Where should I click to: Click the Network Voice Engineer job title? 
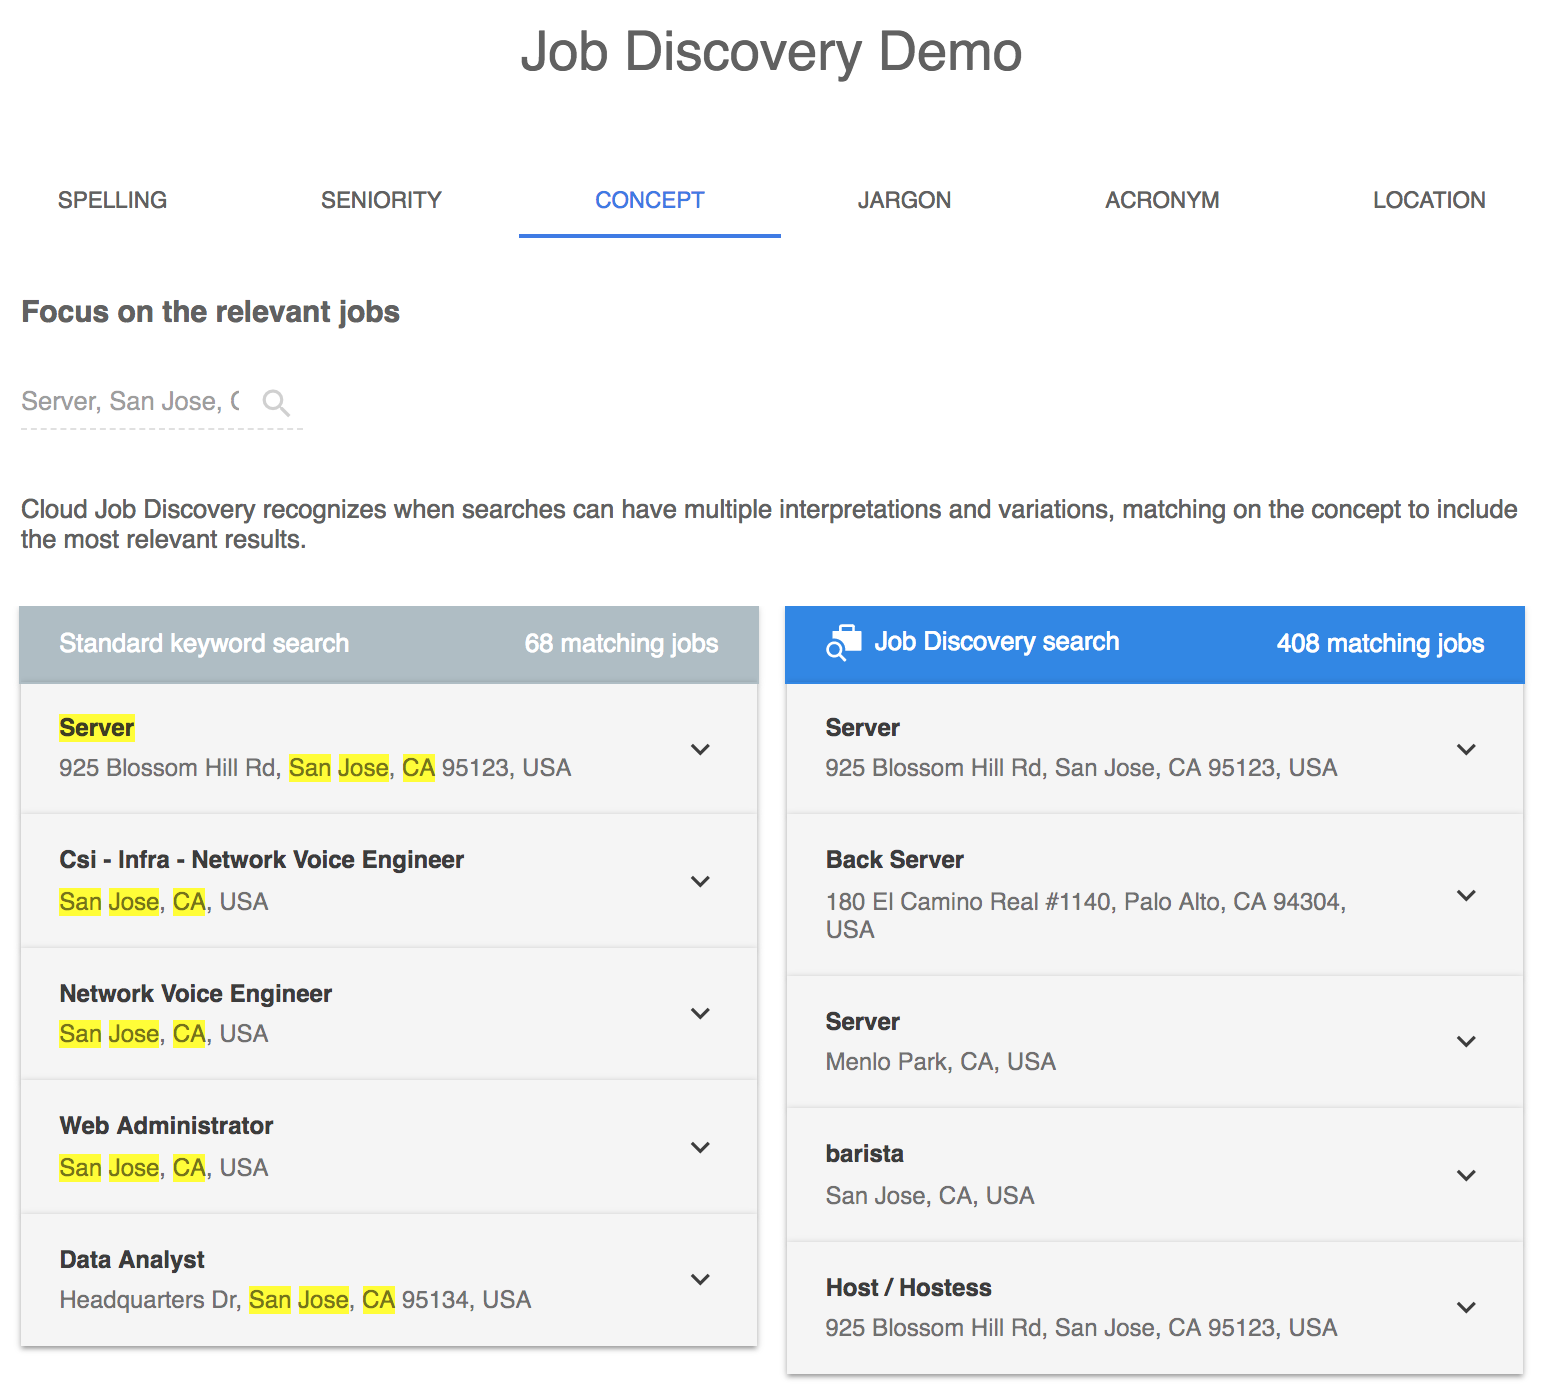pyautogui.click(x=196, y=994)
